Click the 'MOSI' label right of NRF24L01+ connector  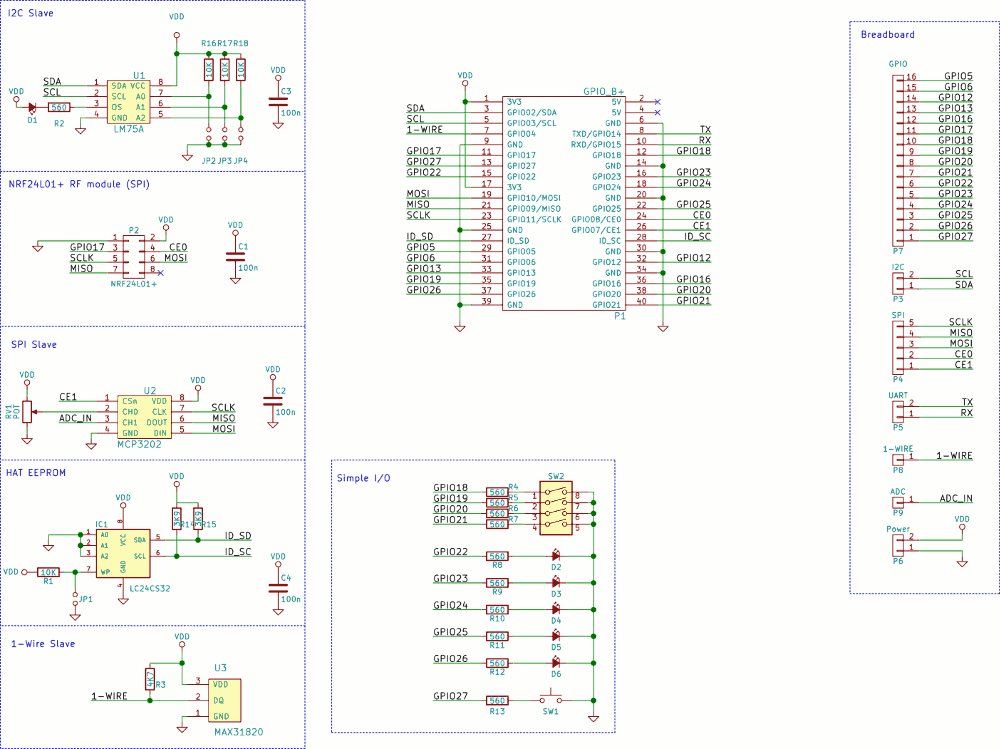coord(175,258)
